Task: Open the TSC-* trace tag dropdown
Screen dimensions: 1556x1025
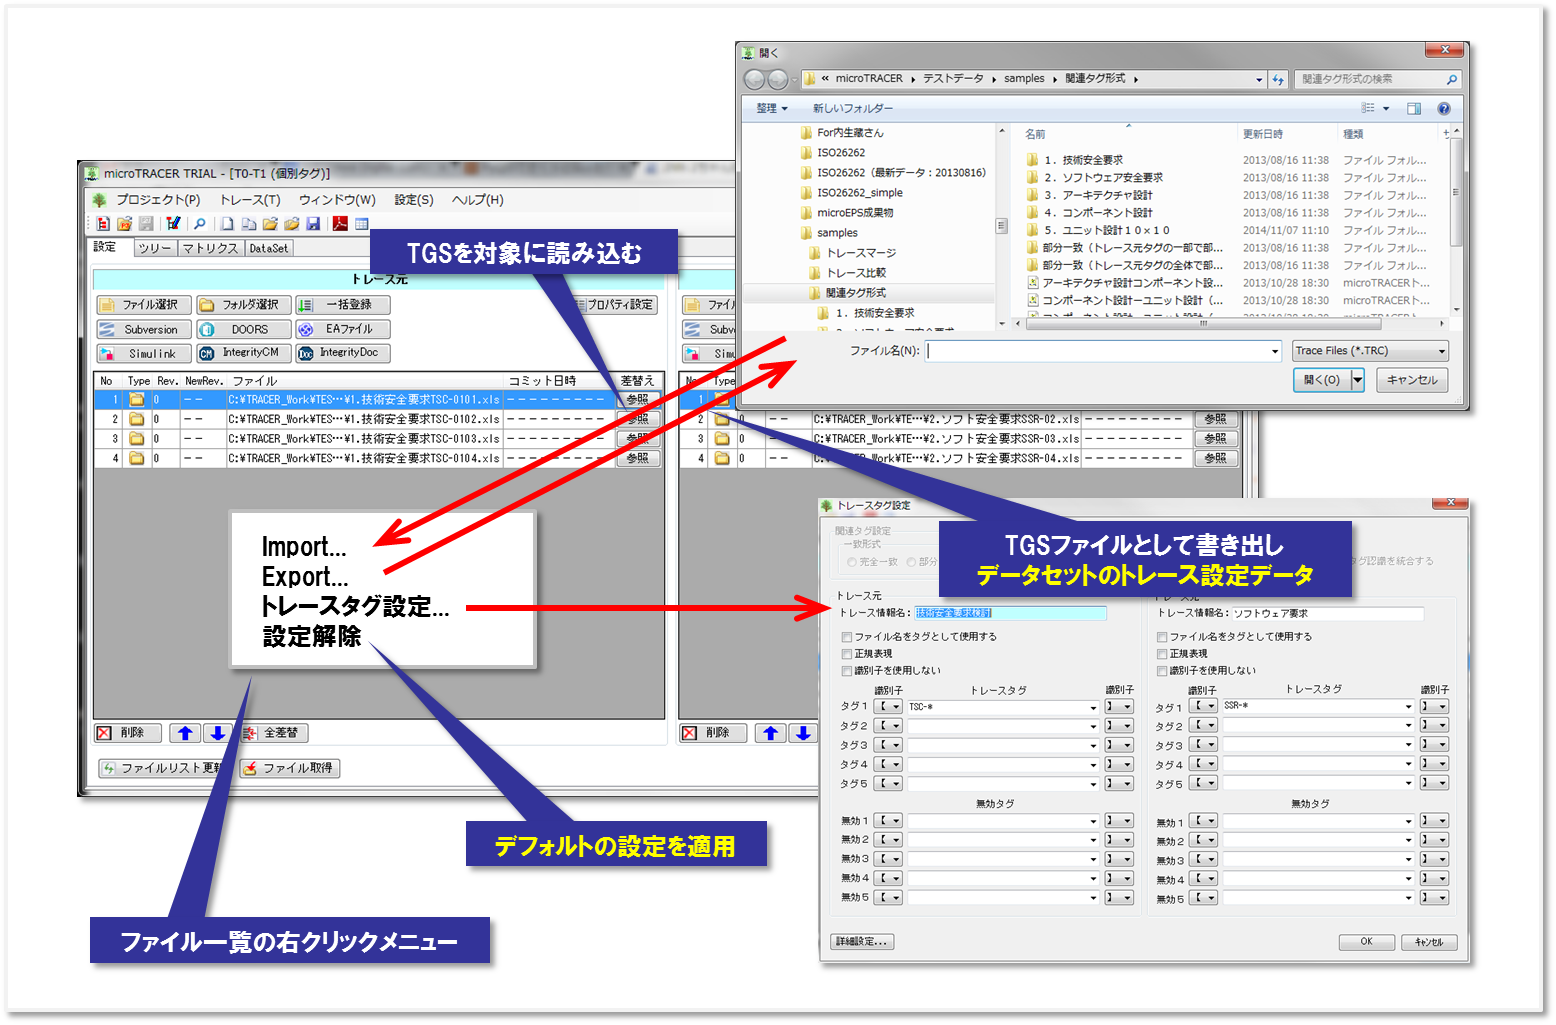Action: coord(1093,707)
